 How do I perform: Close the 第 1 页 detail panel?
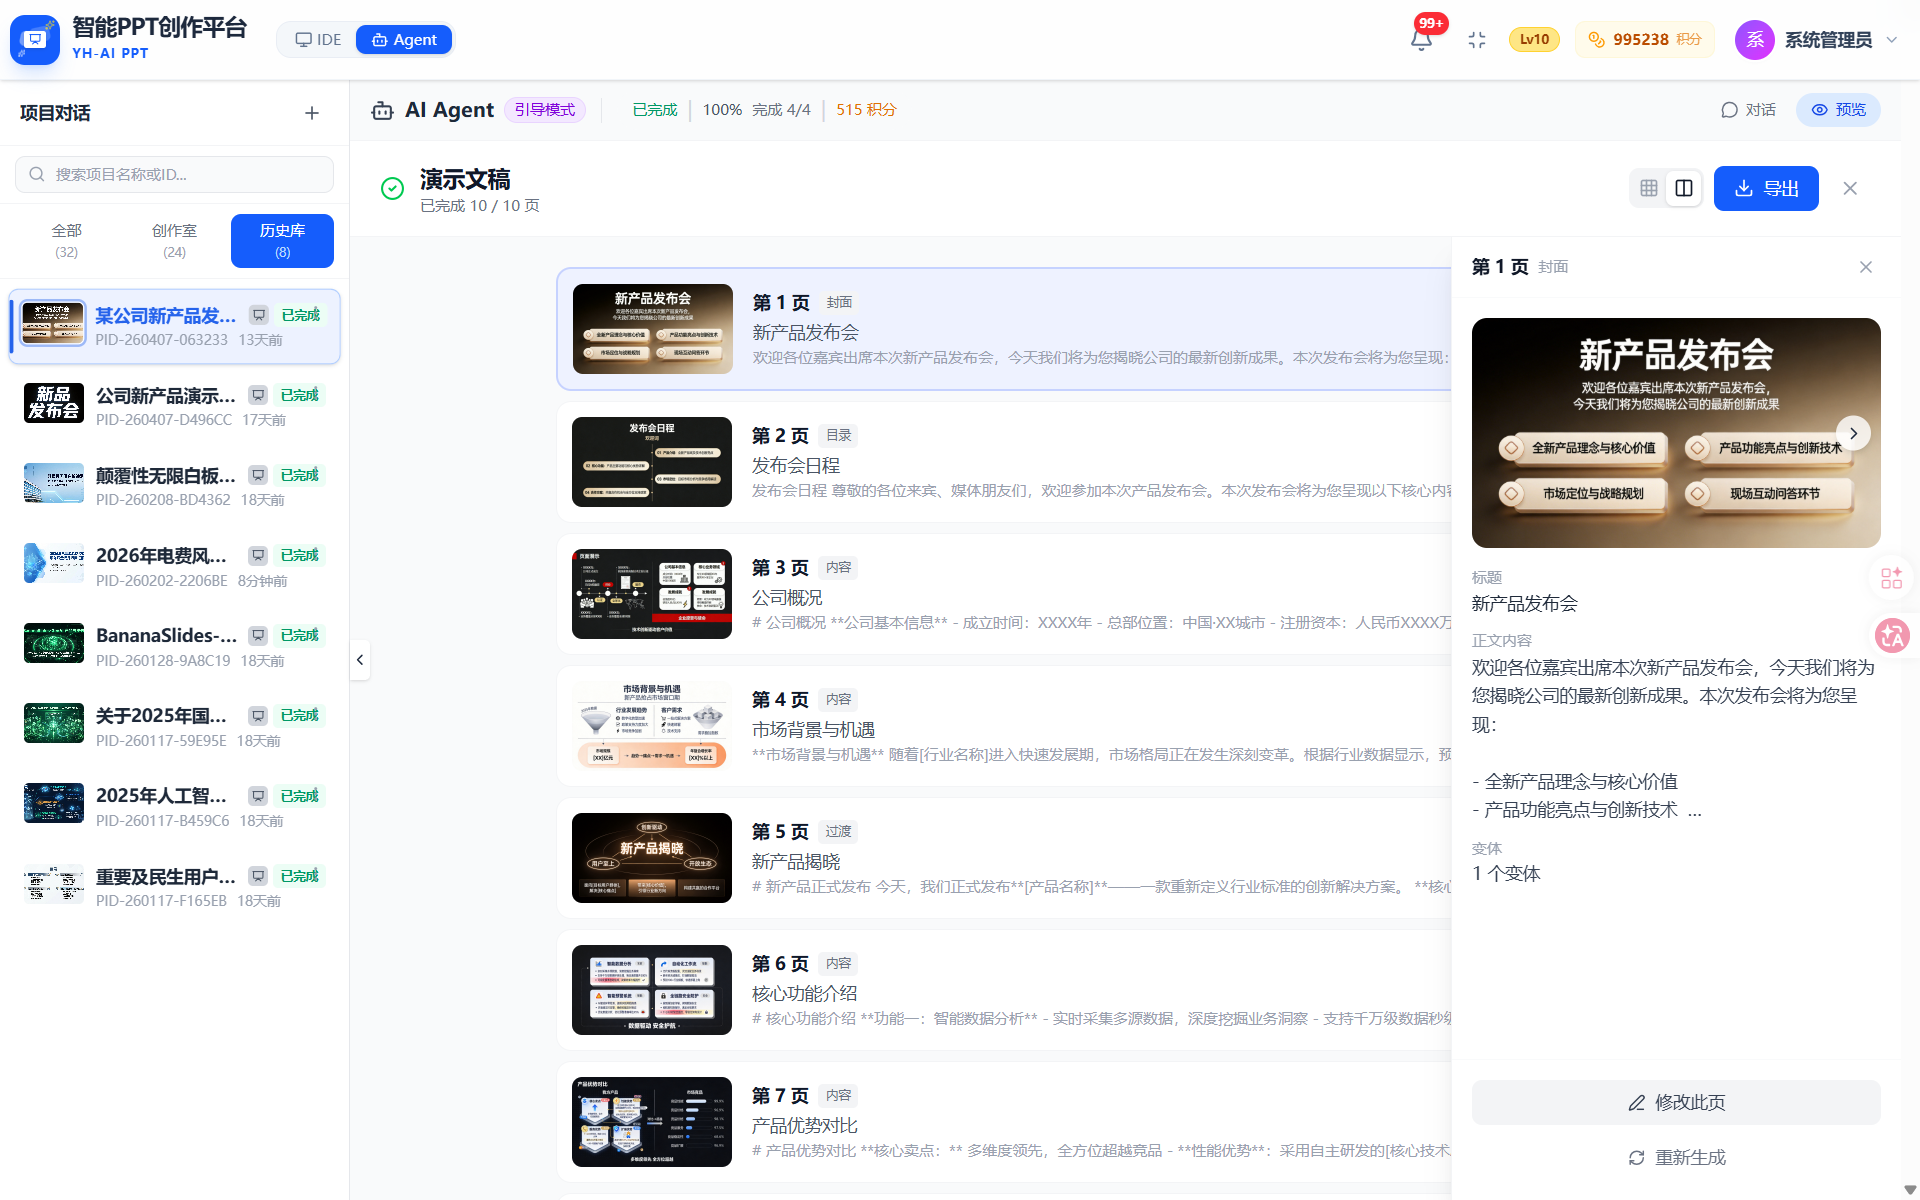(x=1866, y=267)
